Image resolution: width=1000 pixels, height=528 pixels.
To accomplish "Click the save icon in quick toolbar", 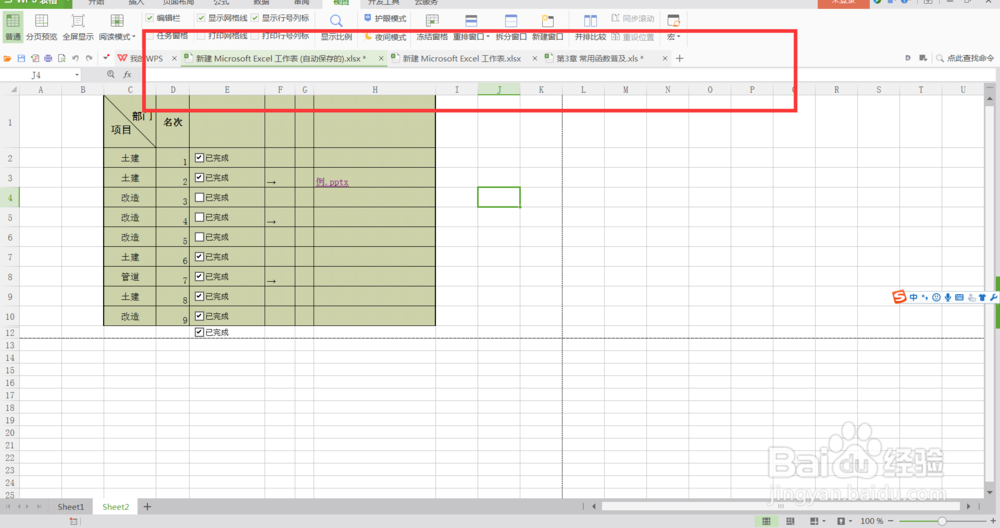I will 21,58.
